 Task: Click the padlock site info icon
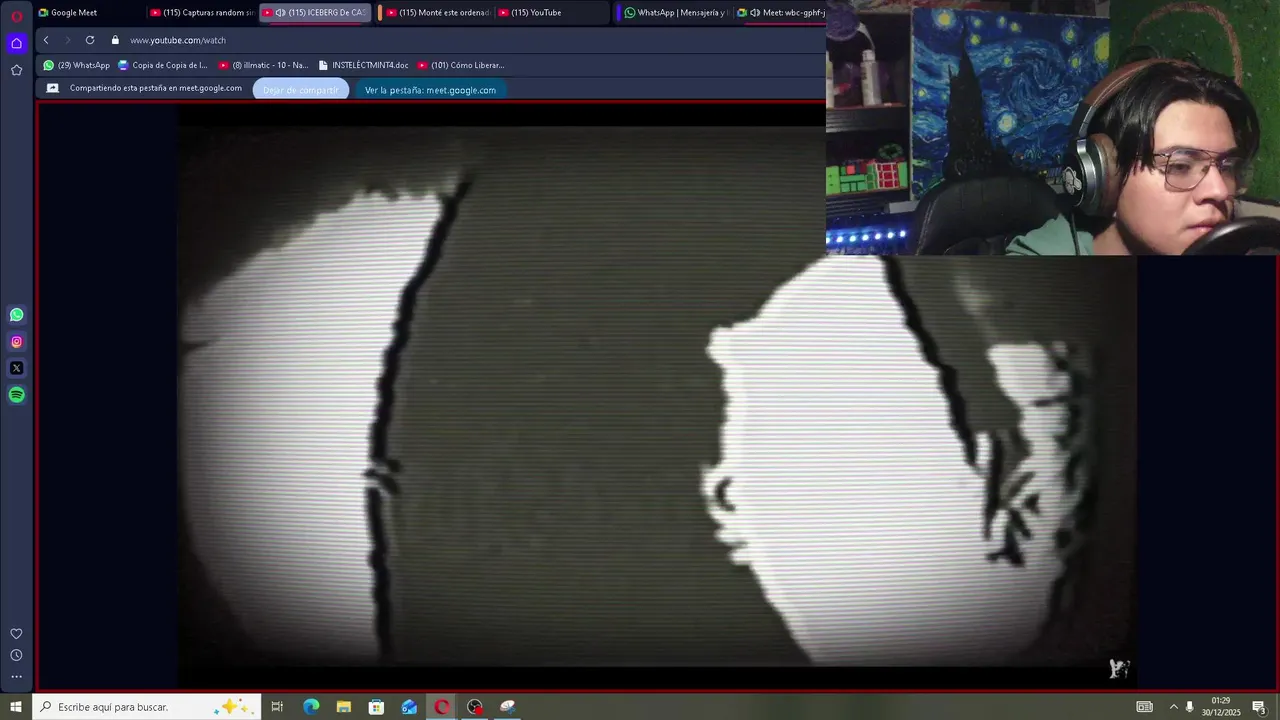pos(115,40)
